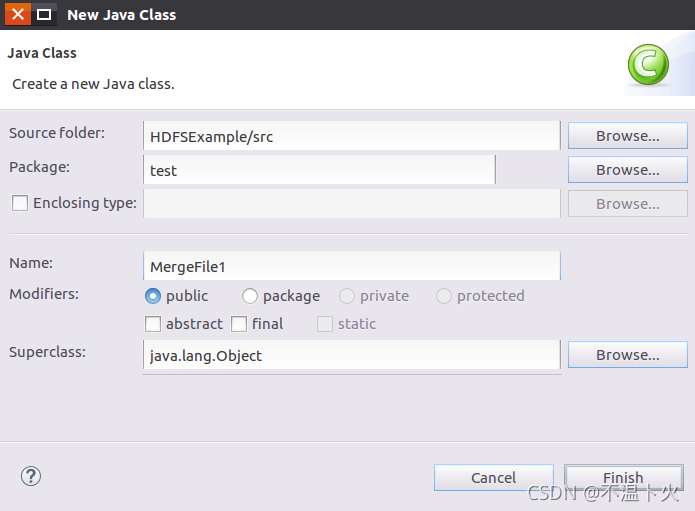Click the green Java class icon

(648, 65)
